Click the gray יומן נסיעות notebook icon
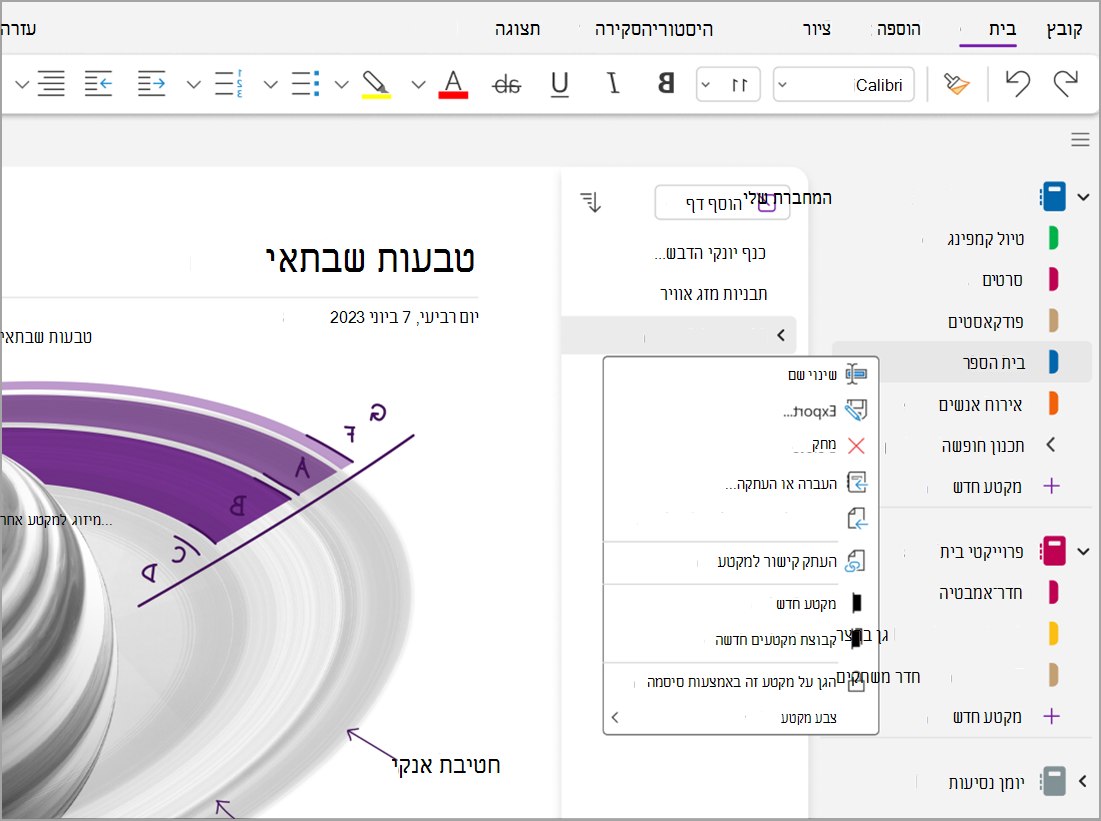This screenshot has width=1101, height=821. 1053,781
